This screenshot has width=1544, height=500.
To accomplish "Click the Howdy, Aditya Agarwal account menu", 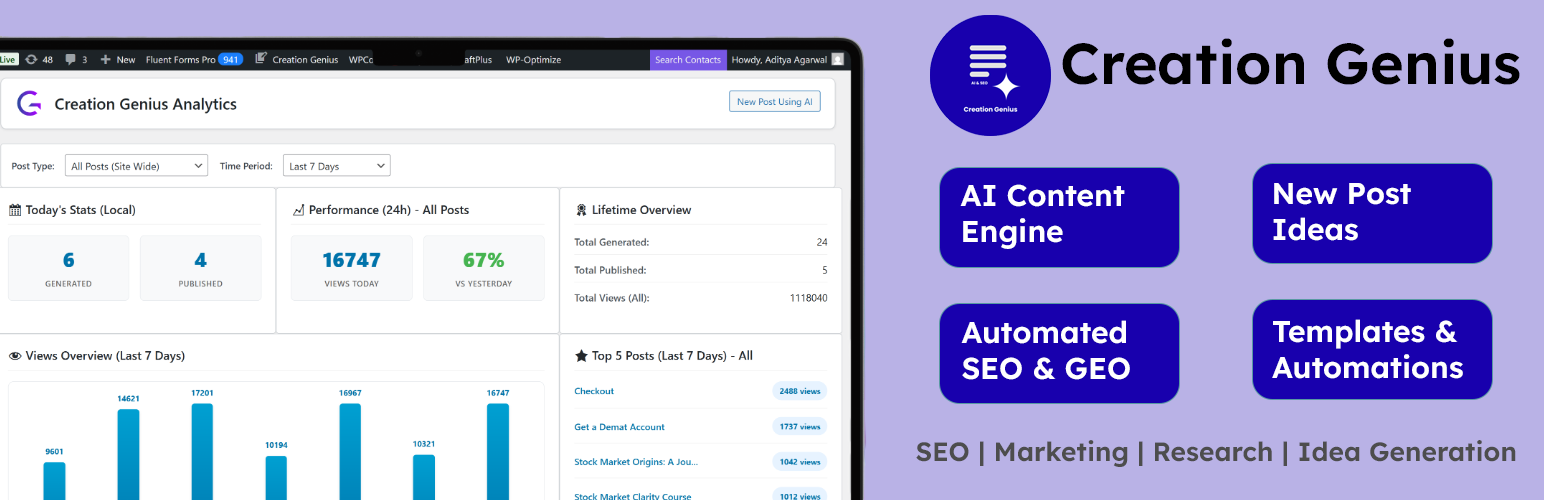I will coord(787,60).
